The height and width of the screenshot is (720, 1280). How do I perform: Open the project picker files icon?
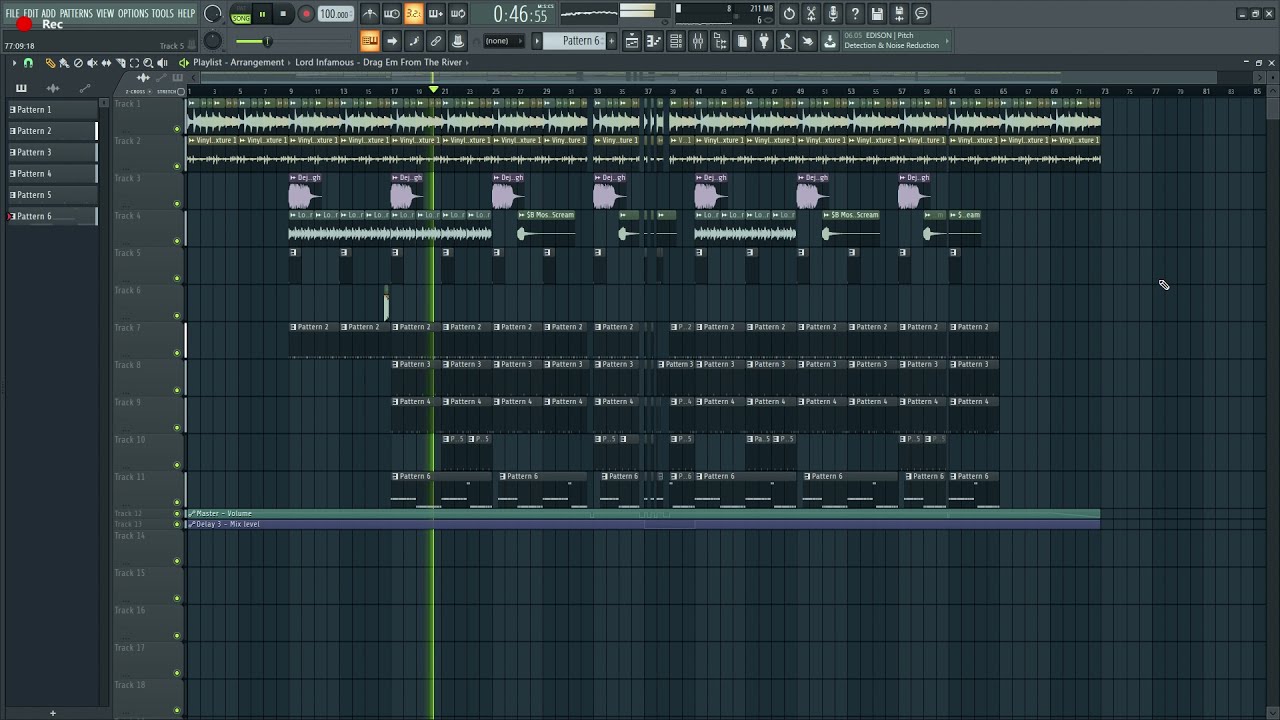click(742, 41)
